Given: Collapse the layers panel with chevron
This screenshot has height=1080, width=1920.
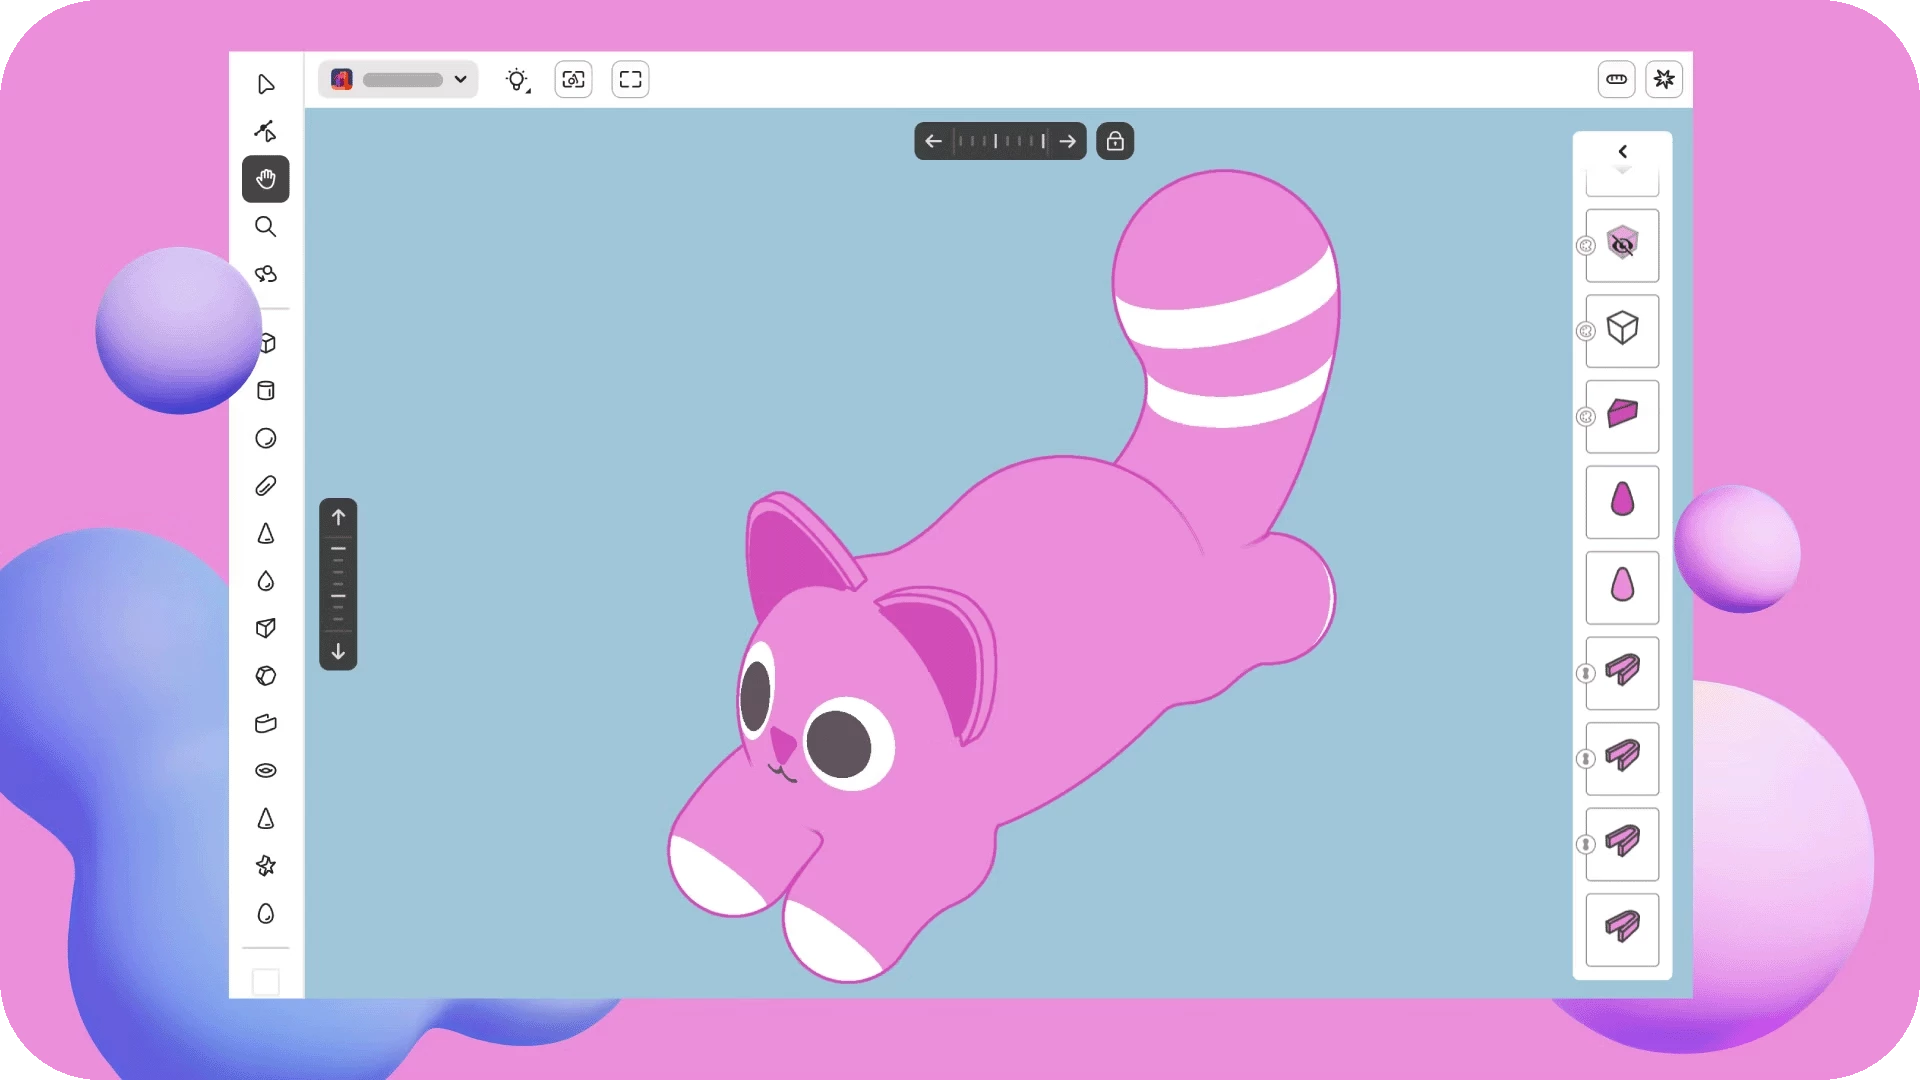Looking at the screenshot, I should point(1622,152).
